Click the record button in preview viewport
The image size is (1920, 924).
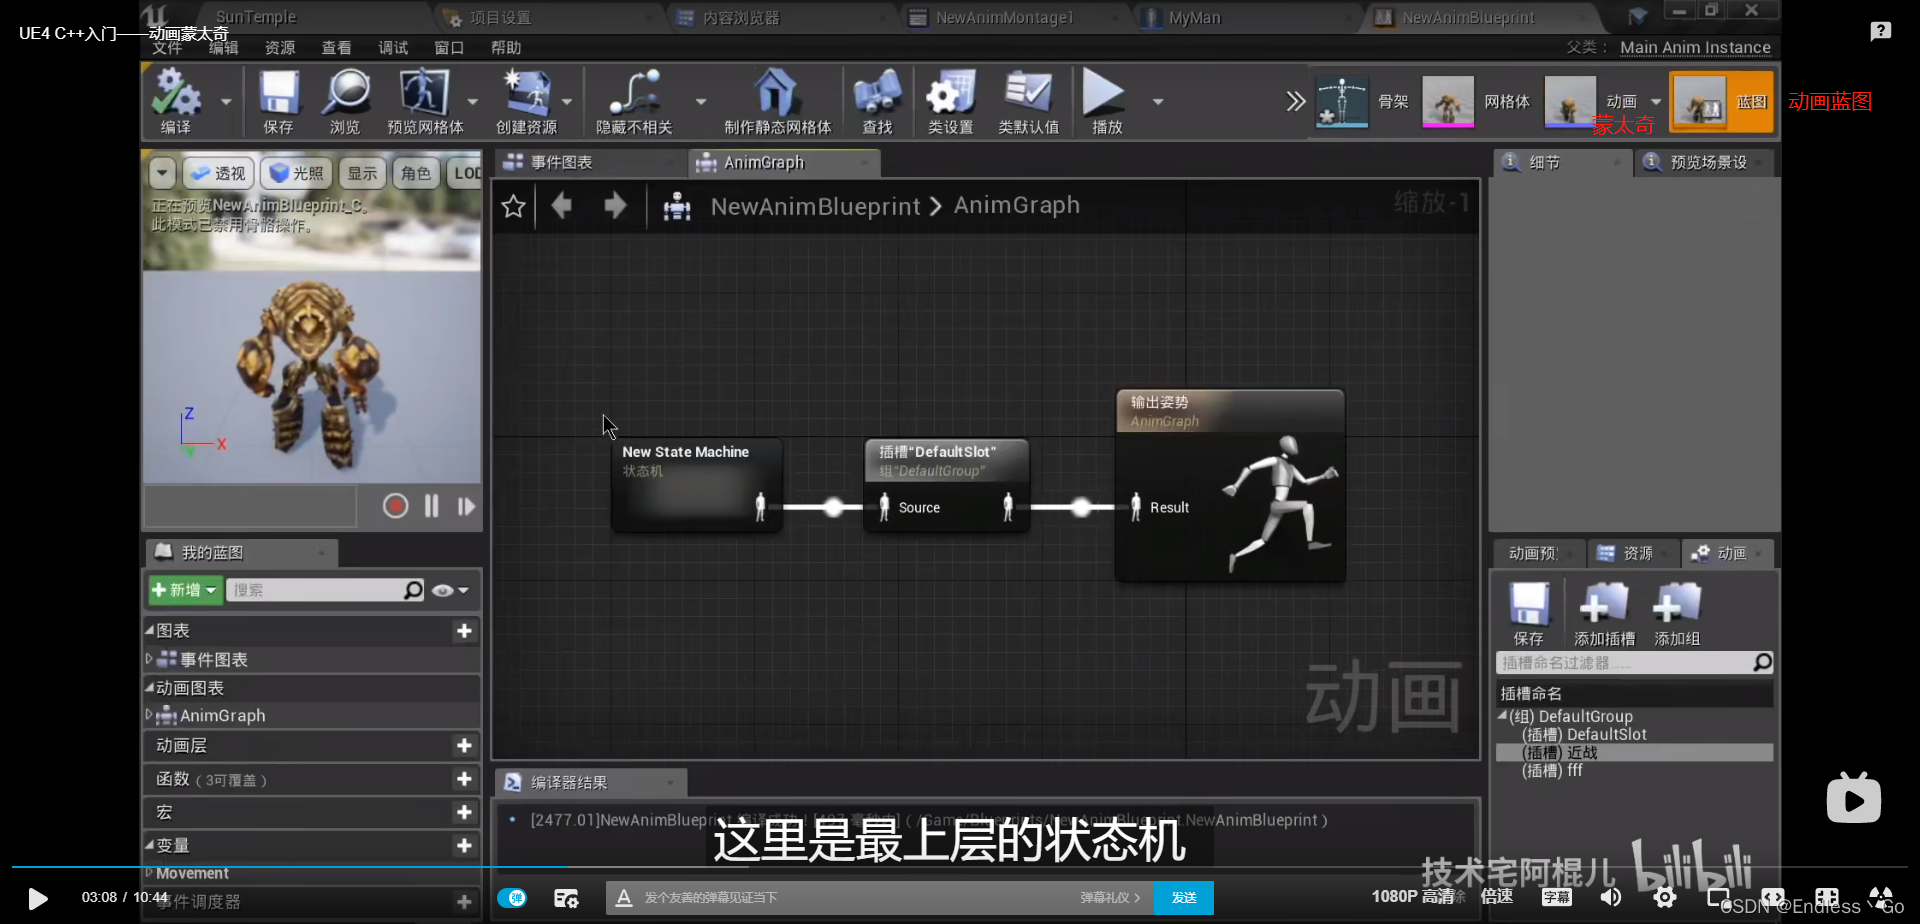tap(395, 506)
